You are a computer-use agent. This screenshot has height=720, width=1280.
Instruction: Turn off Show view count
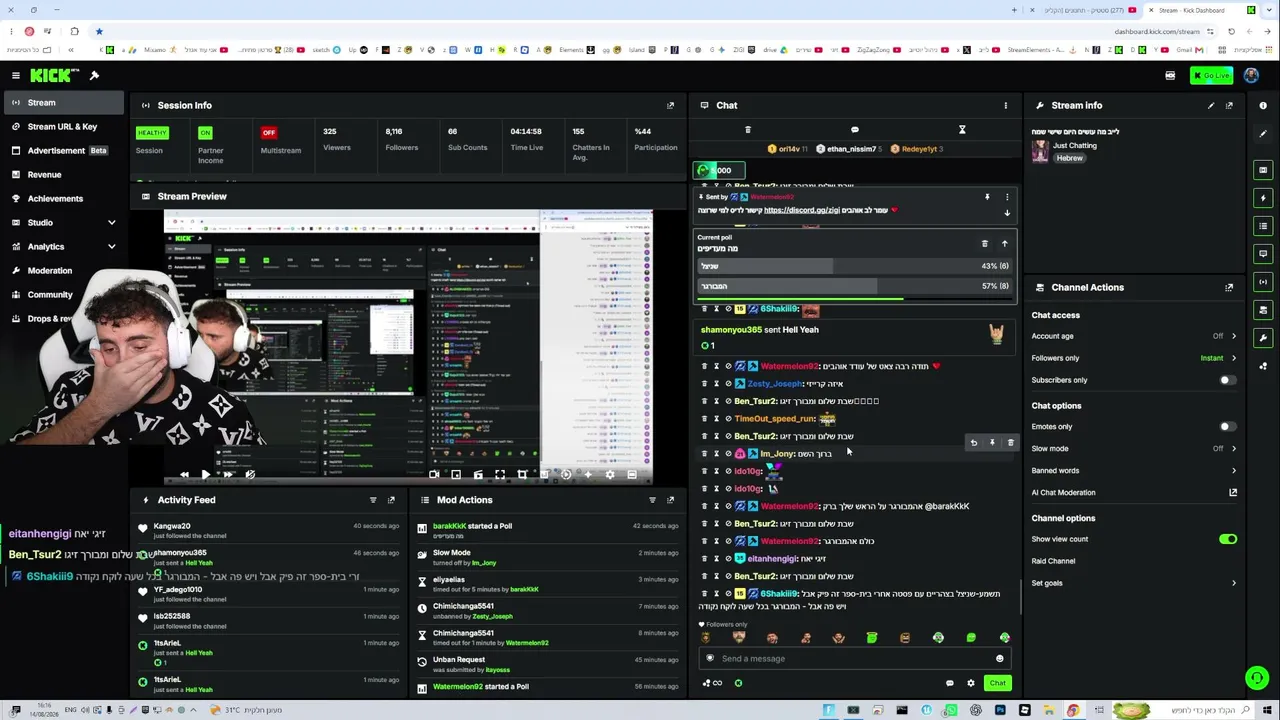click(1228, 539)
